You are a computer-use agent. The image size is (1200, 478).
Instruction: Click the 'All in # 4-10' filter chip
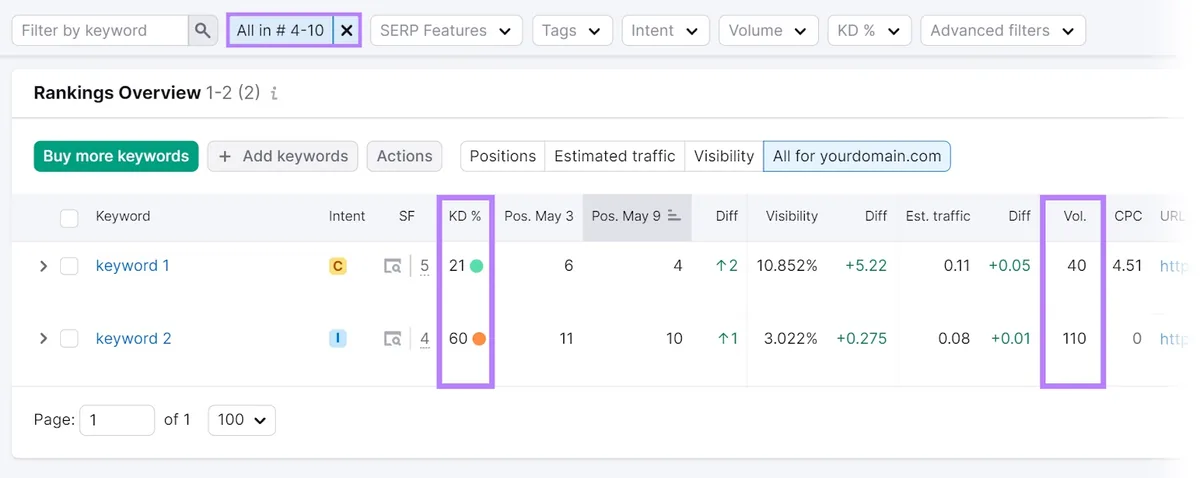coord(281,31)
